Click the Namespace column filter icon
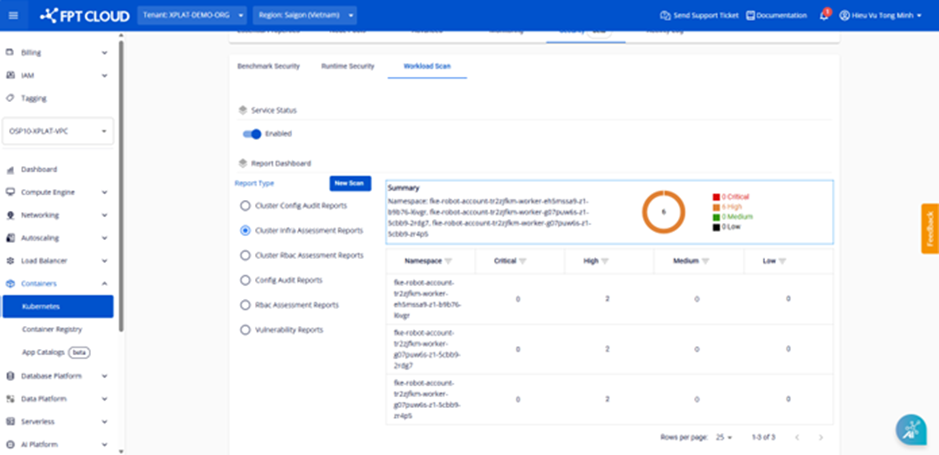The height and width of the screenshot is (455, 939). click(448, 261)
